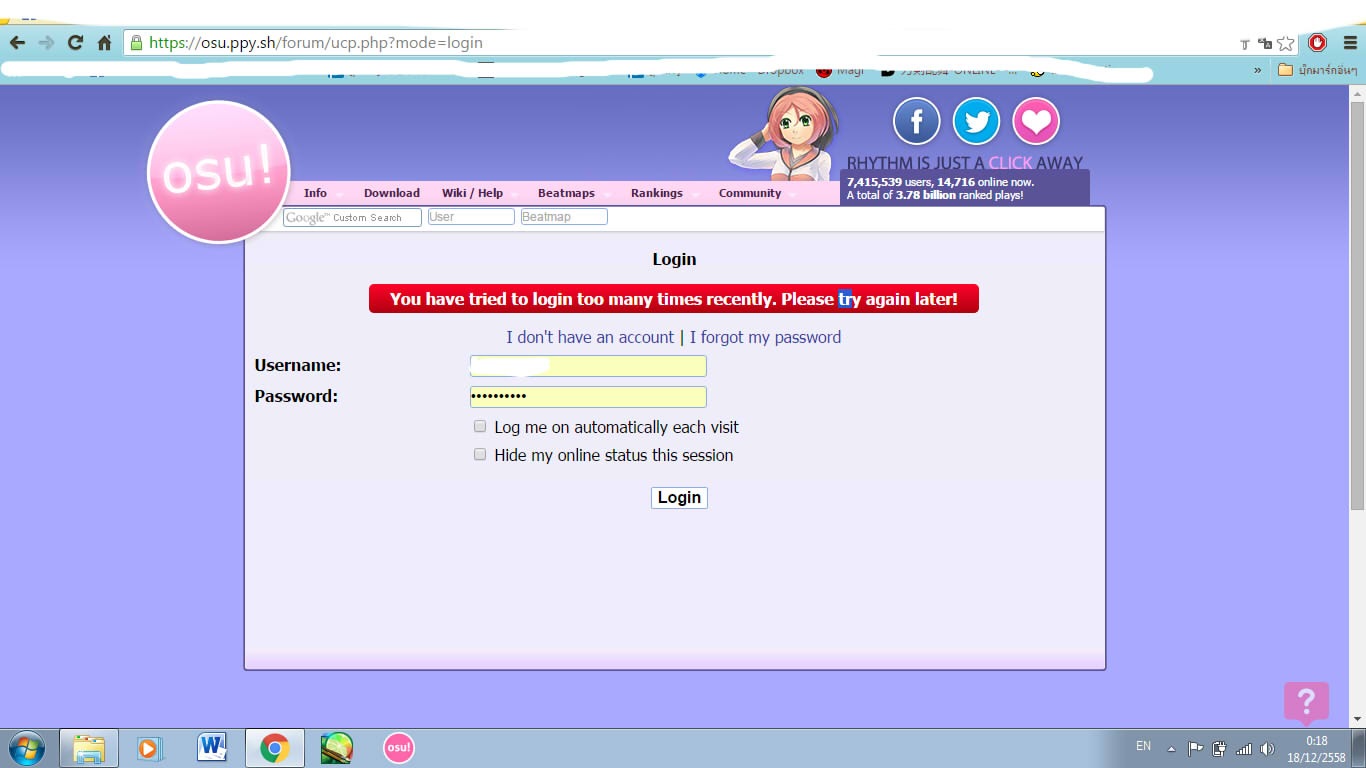Bookmark page with star icon
Image resolution: width=1366 pixels, height=768 pixels.
[1286, 43]
